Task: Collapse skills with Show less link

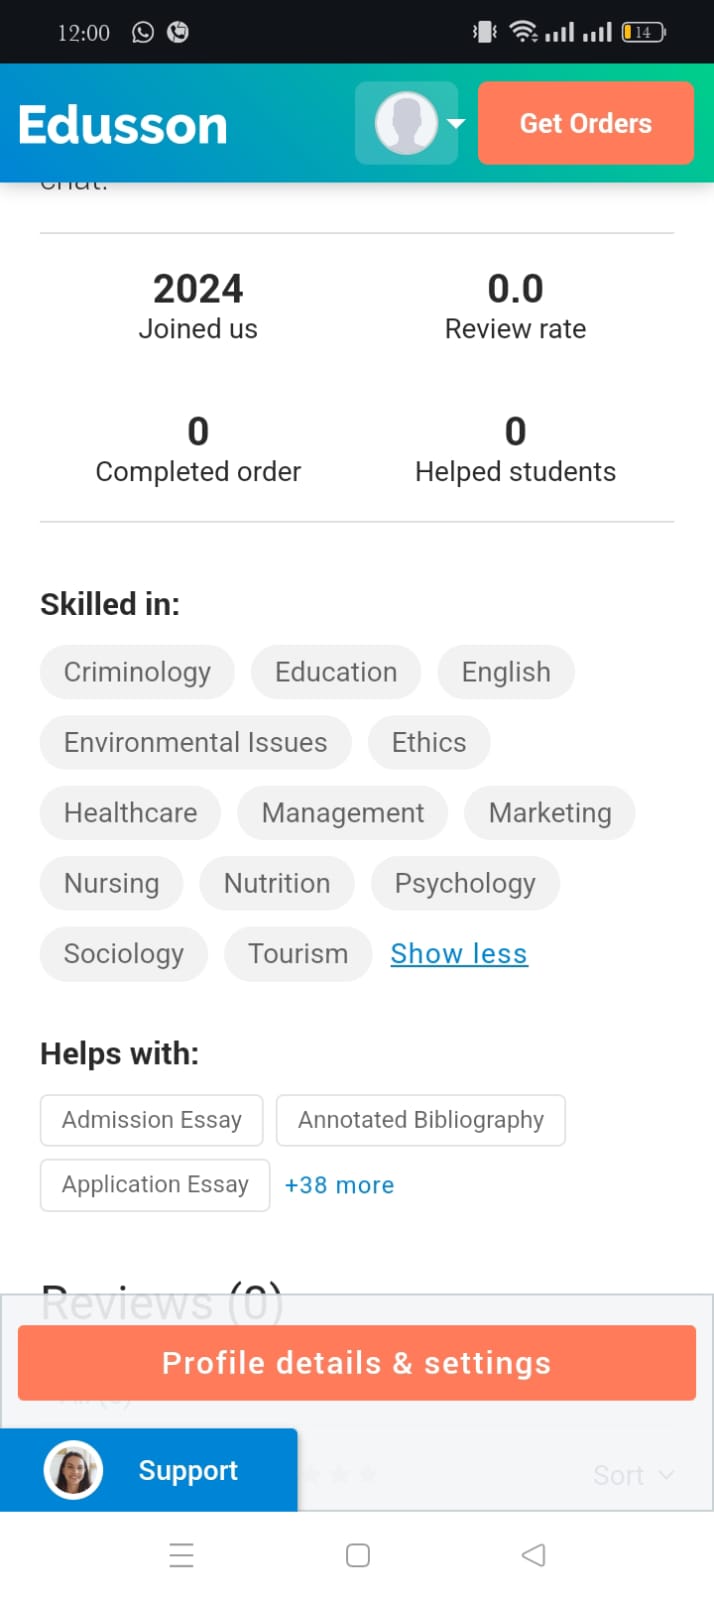Action: pos(459,954)
